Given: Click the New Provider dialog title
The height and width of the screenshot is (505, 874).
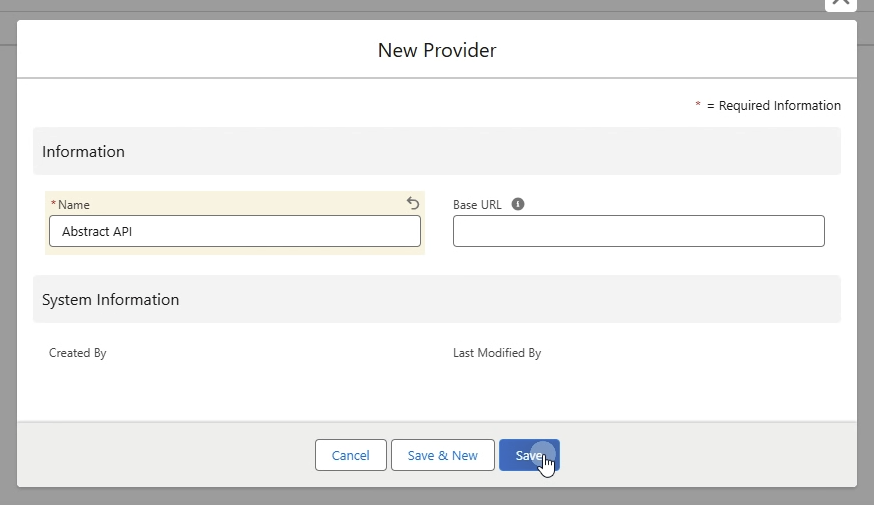Looking at the screenshot, I should click(x=436, y=50).
